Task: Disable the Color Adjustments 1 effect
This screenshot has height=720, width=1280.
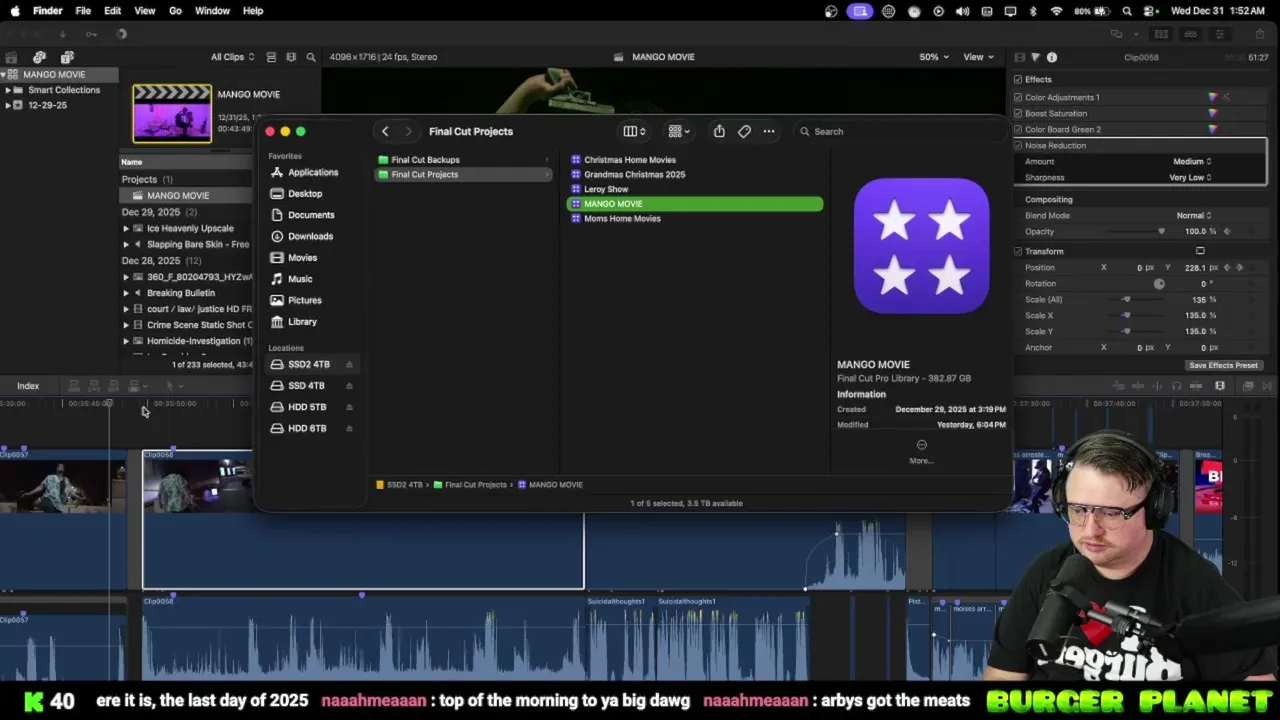Action: pos(1018,97)
